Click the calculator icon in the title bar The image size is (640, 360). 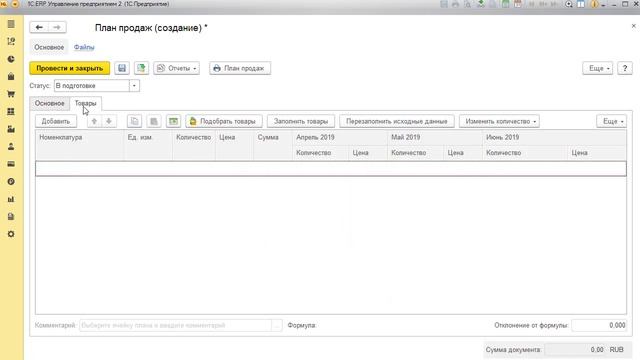505,4
